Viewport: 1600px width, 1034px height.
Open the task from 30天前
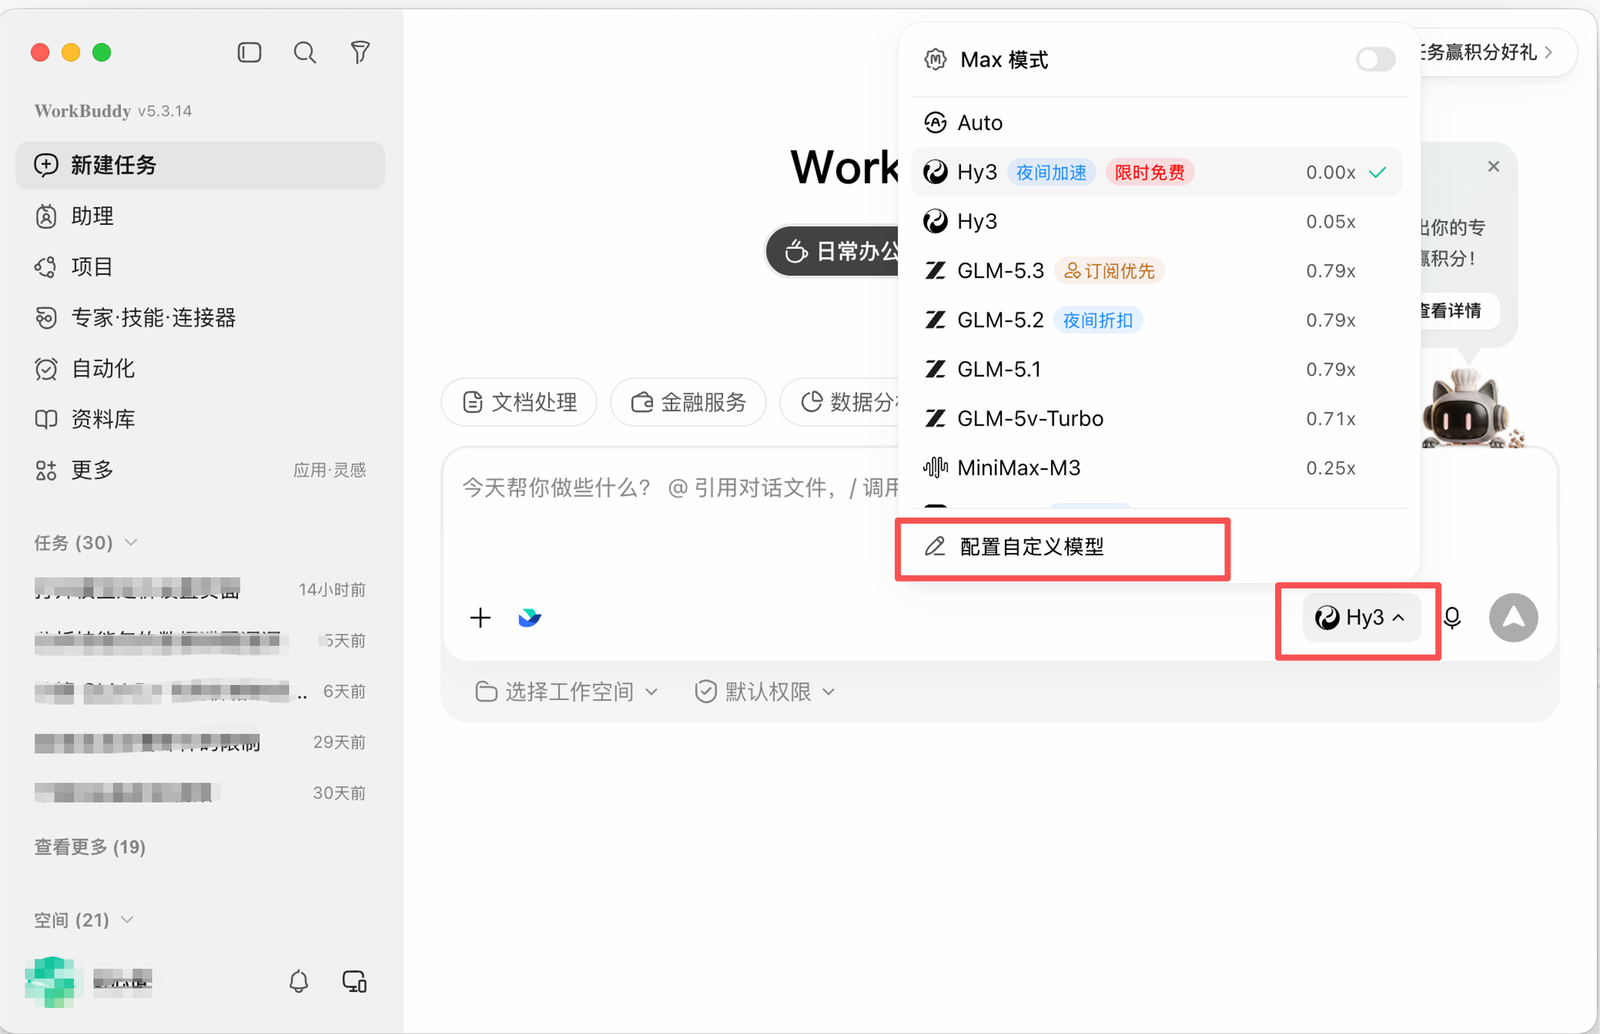click(200, 793)
